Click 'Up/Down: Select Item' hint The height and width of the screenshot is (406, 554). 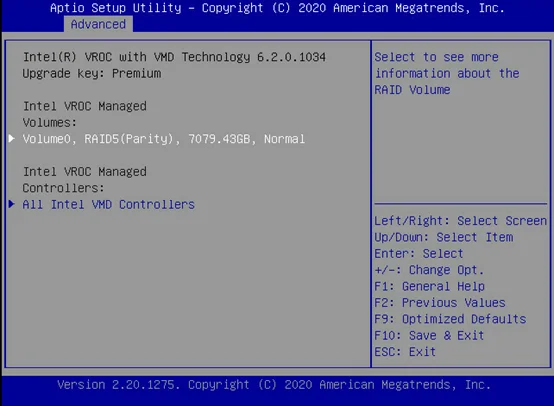(x=444, y=237)
